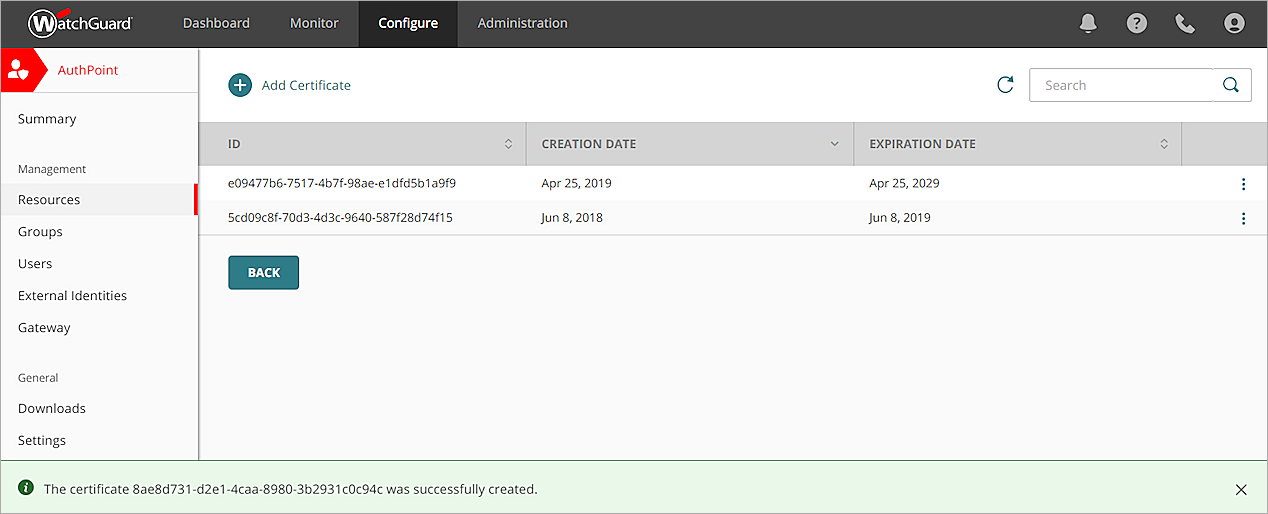This screenshot has width=1268, height=514.
Task: Dismiss the certificate created notification
Action: (1241, 490)
